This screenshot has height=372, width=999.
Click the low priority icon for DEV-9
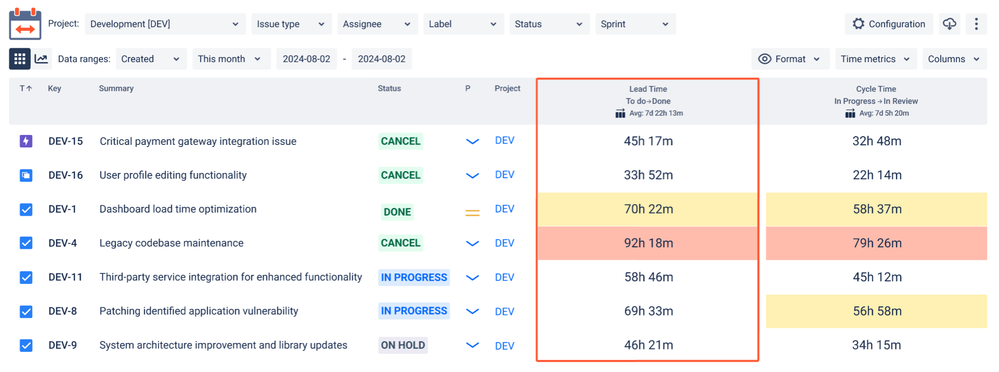[472, 345]
